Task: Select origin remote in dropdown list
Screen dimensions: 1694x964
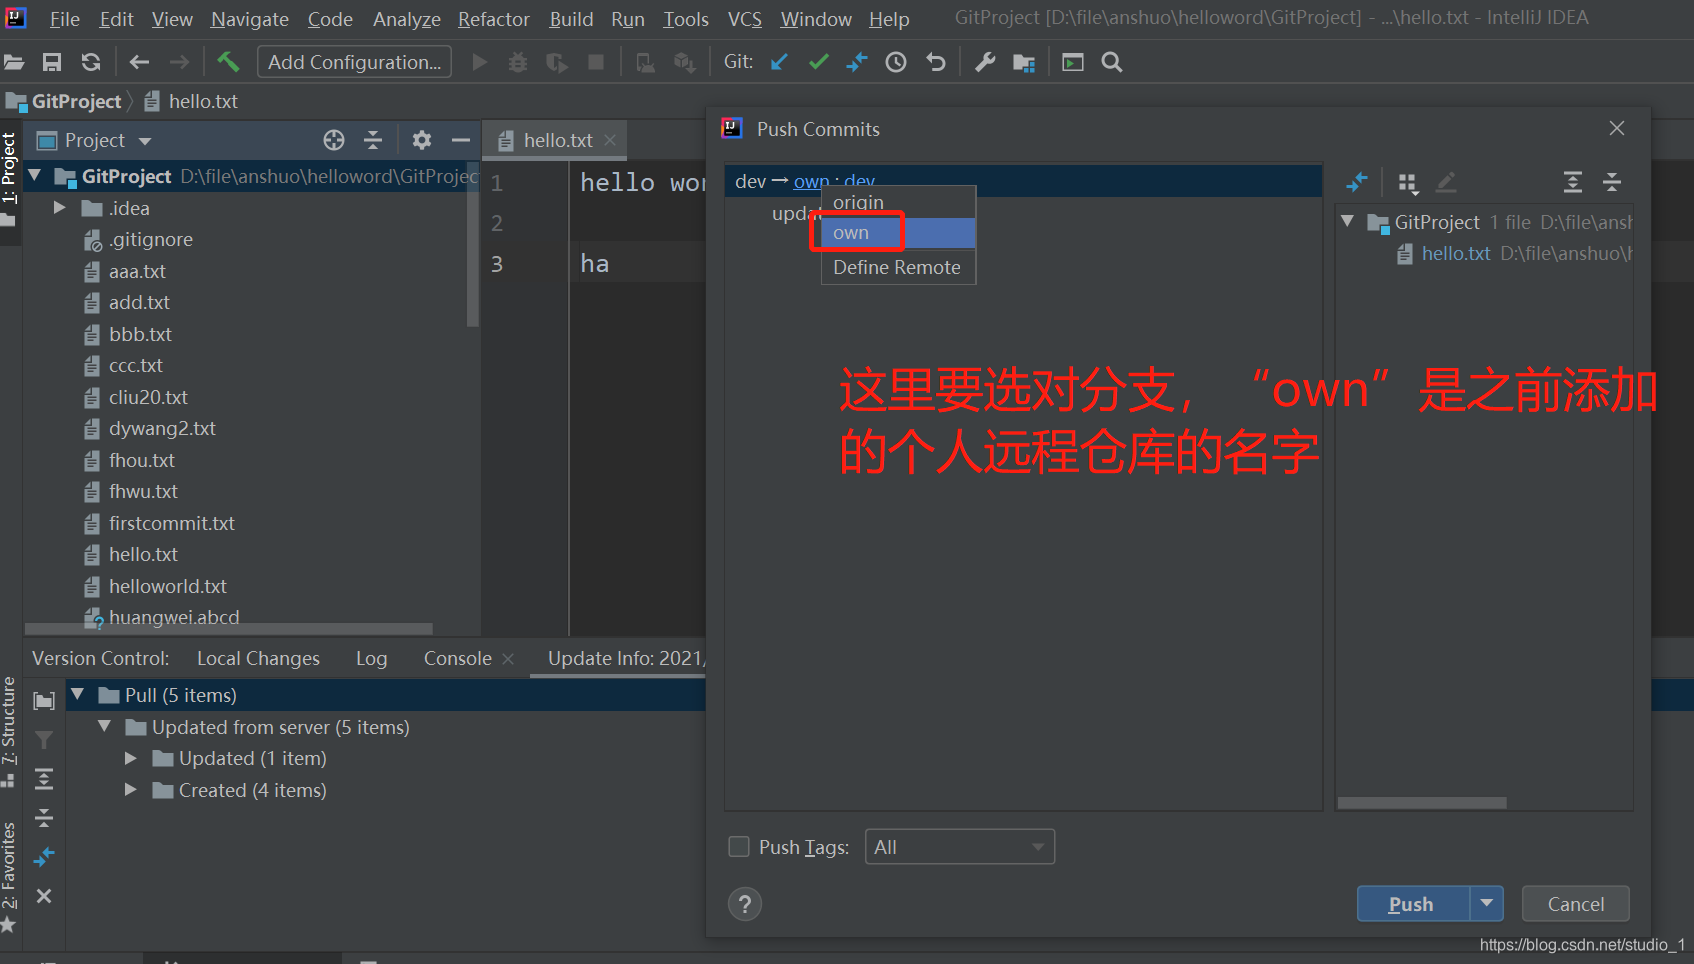Action: tap(898, 202)
